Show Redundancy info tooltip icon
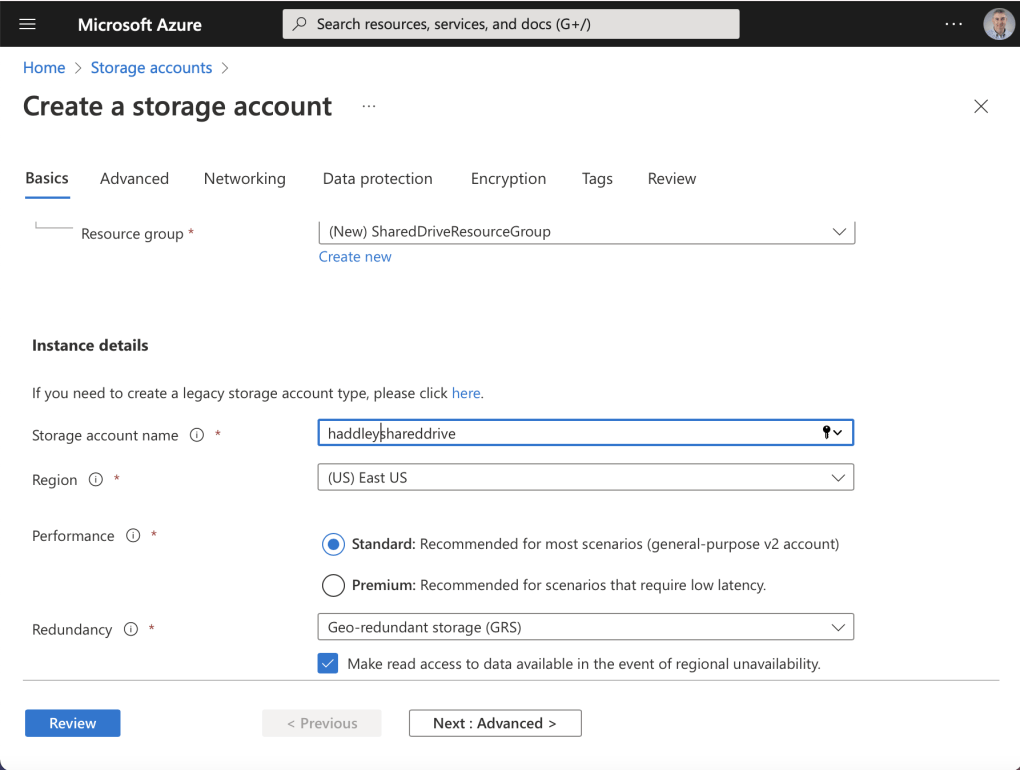 130,630
